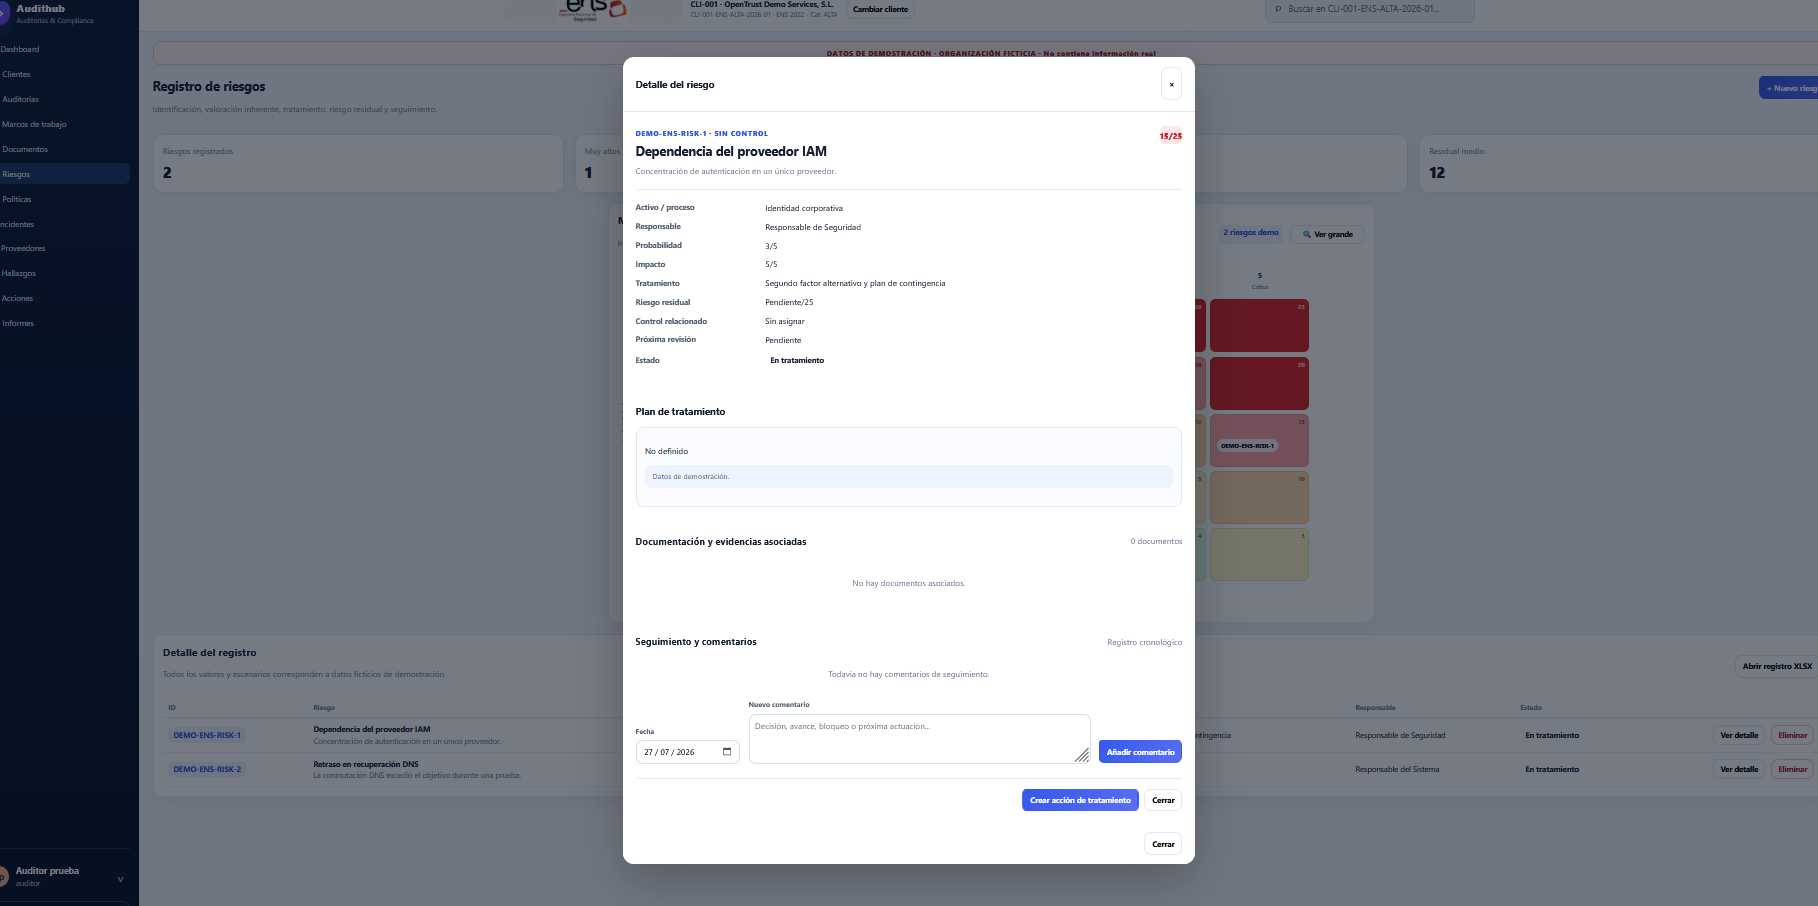Viewport: 1818px width, 906px height.
Task: Open Hallazgos in the sidebar
Action: [x=18, y=273]
